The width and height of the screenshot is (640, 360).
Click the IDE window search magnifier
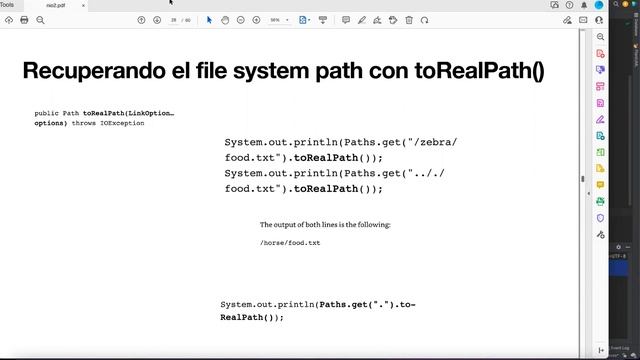point(616,4)
